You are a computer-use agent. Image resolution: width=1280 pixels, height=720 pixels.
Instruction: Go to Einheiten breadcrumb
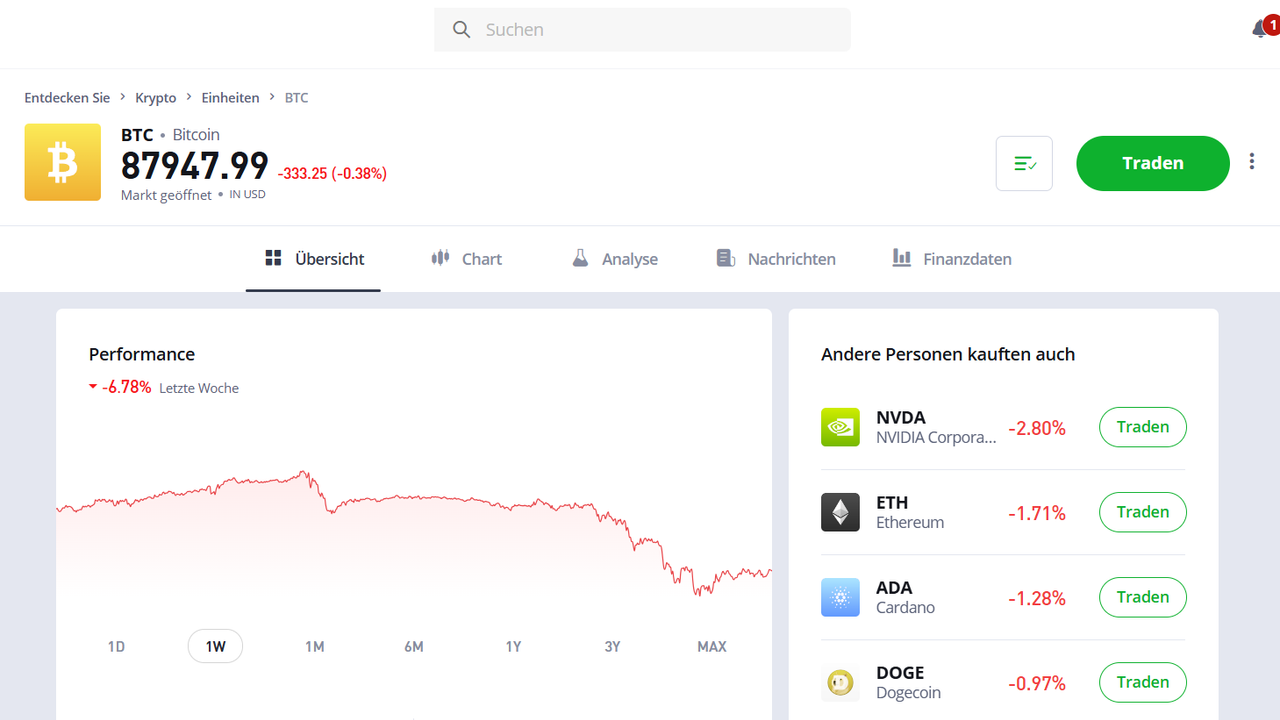[230, 98]
